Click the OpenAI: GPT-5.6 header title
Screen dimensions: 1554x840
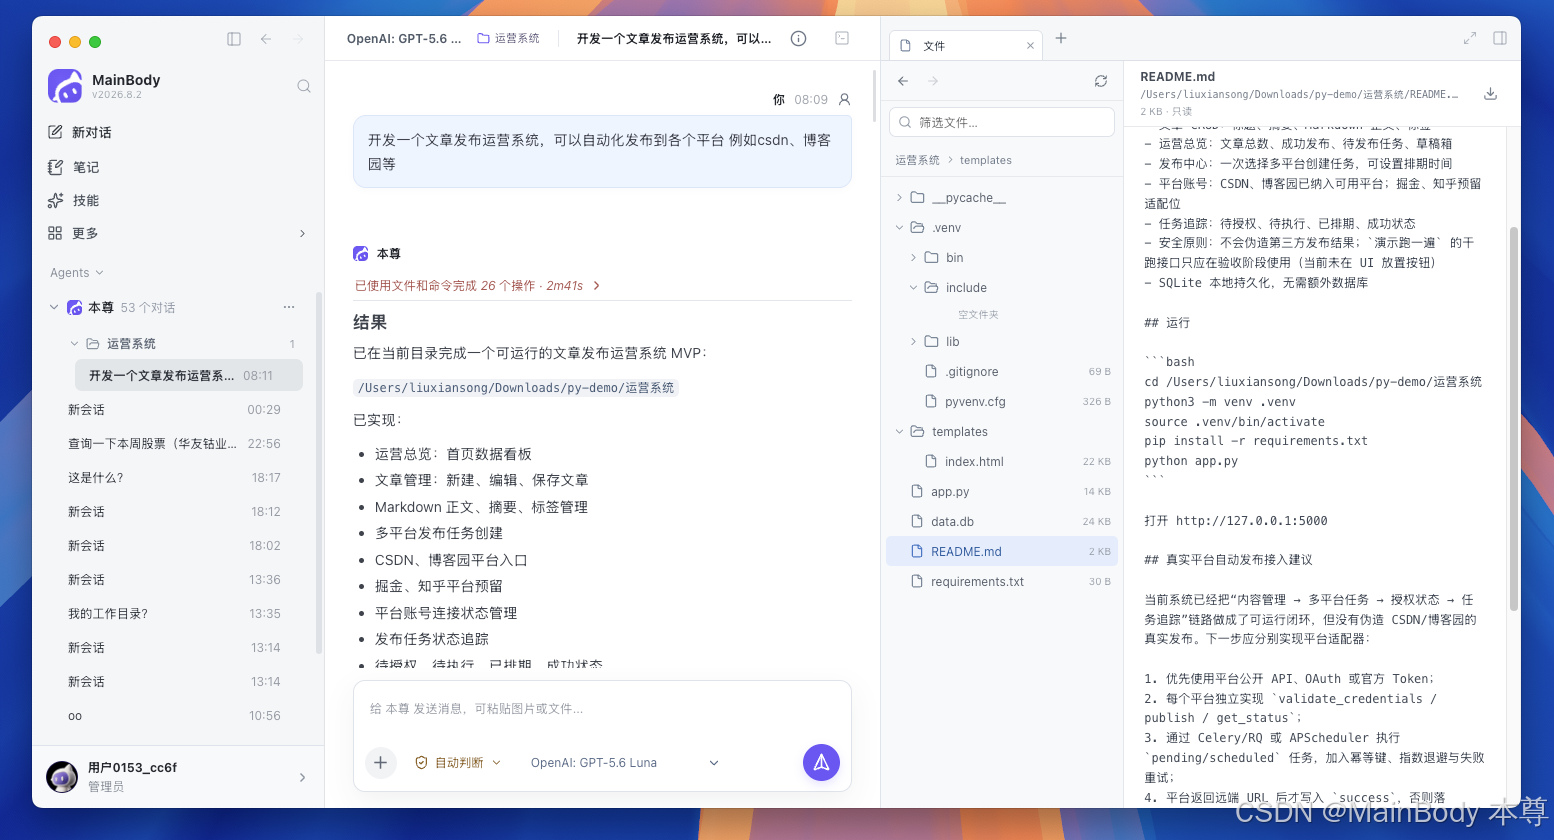(x=404, y=39)
